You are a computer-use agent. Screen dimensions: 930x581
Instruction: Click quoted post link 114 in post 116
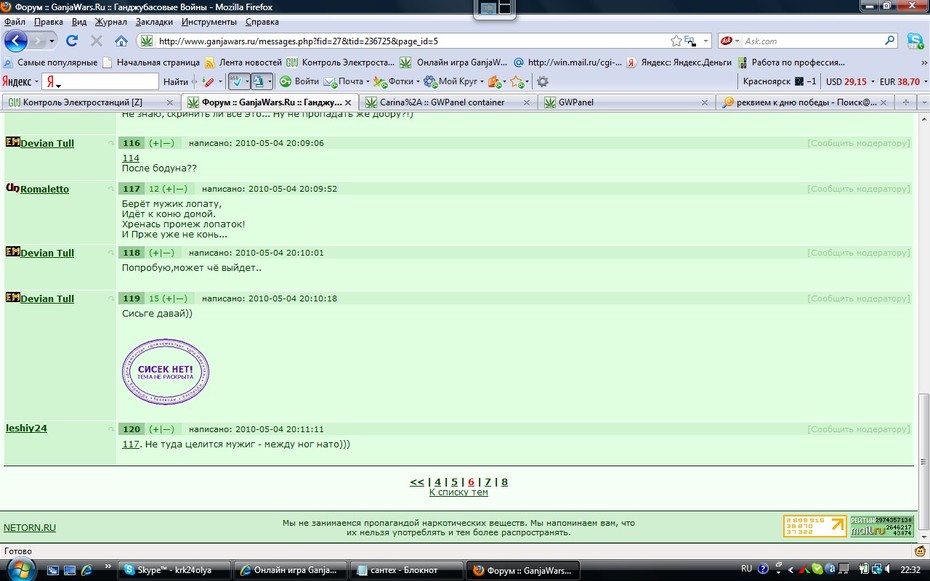click(130, 158)
